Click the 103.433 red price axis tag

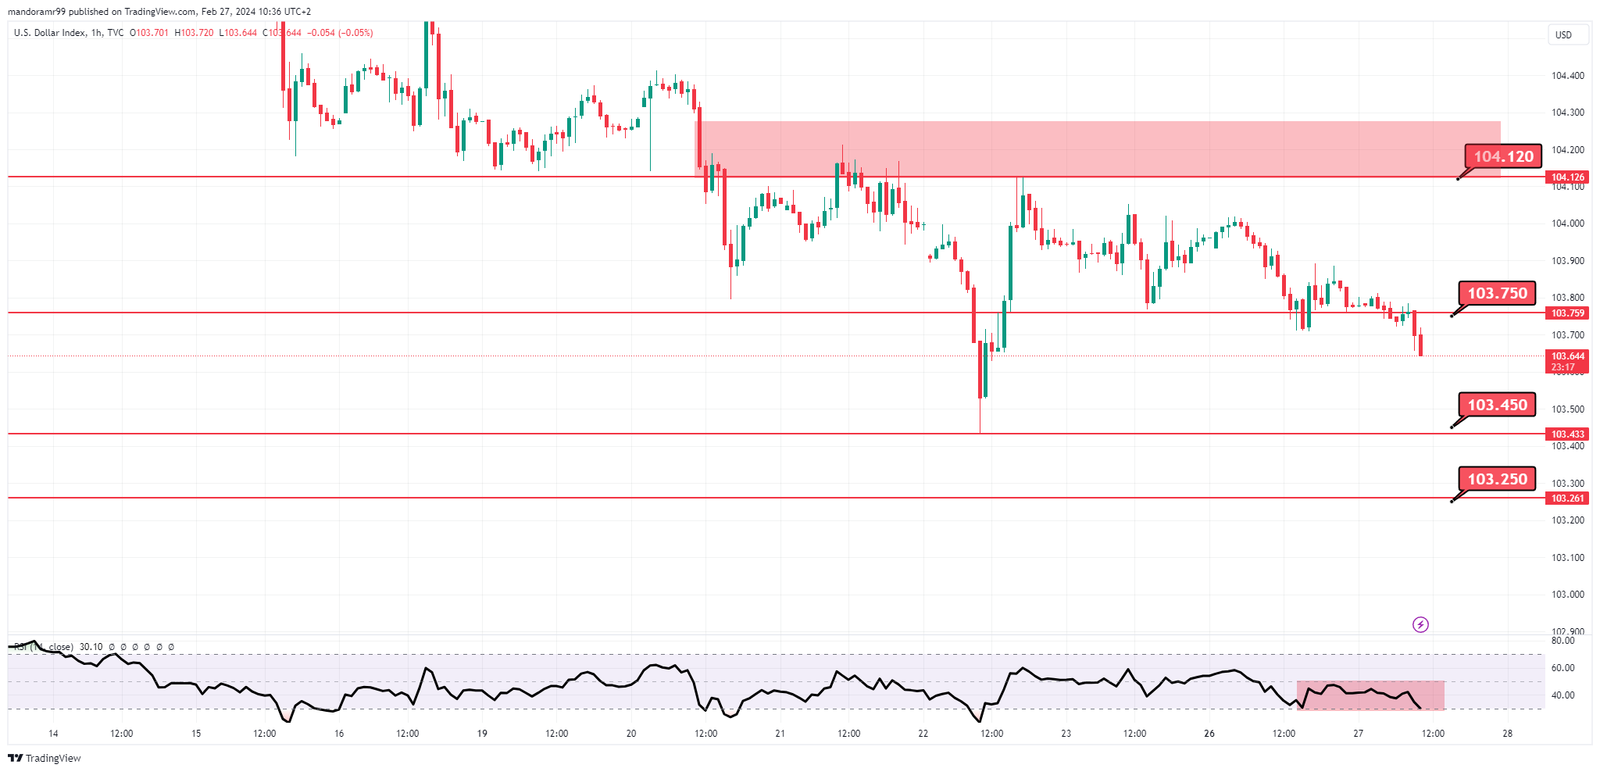tap(1567, 434)
